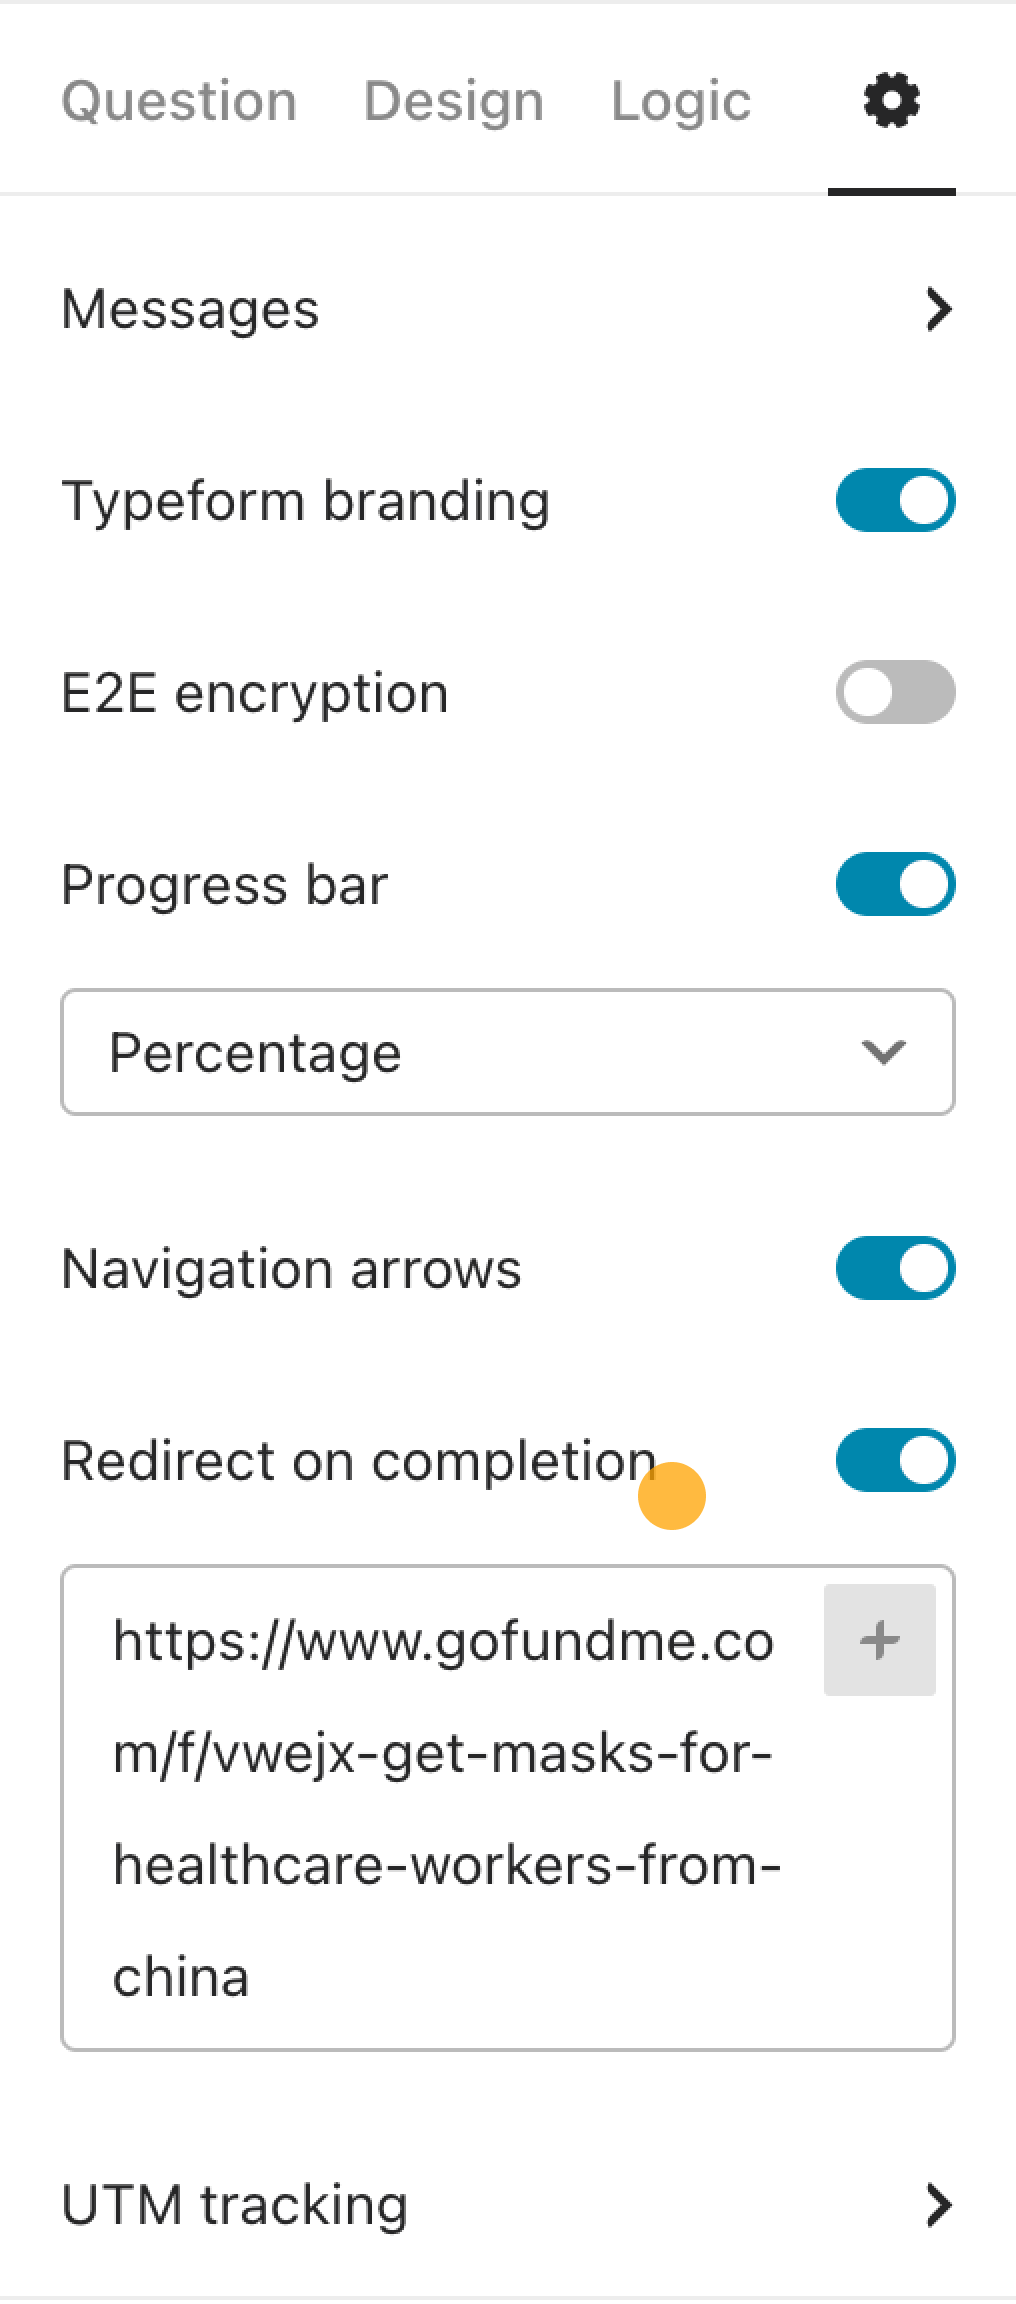Disable the Typeform branding toggle
The image size is (1016, 2304).
pos(895,500)
